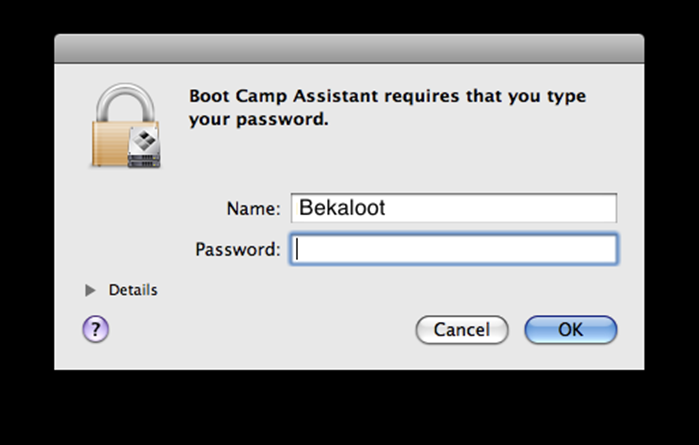
Task: Expand the Details disclosure triangle
Action: click(x=91, y=290)
